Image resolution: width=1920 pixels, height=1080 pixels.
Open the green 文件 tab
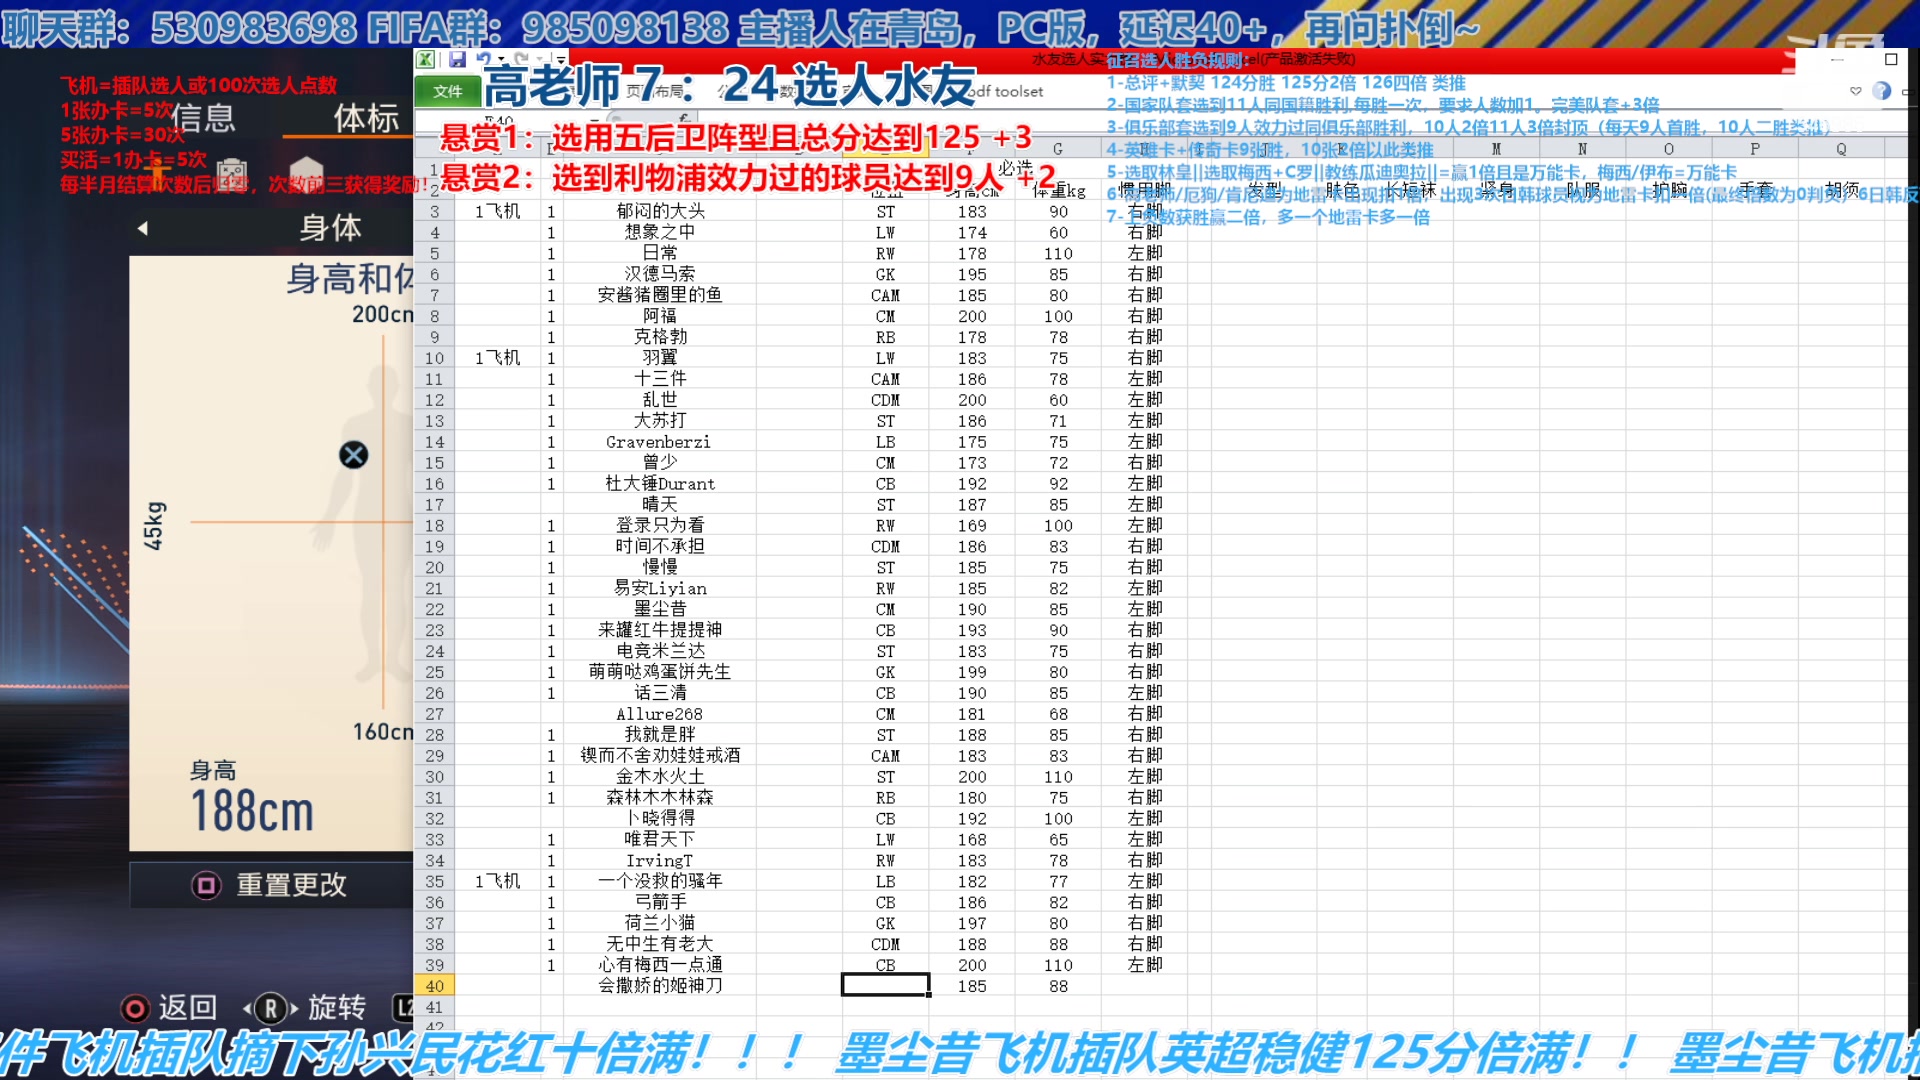point(447,91)
